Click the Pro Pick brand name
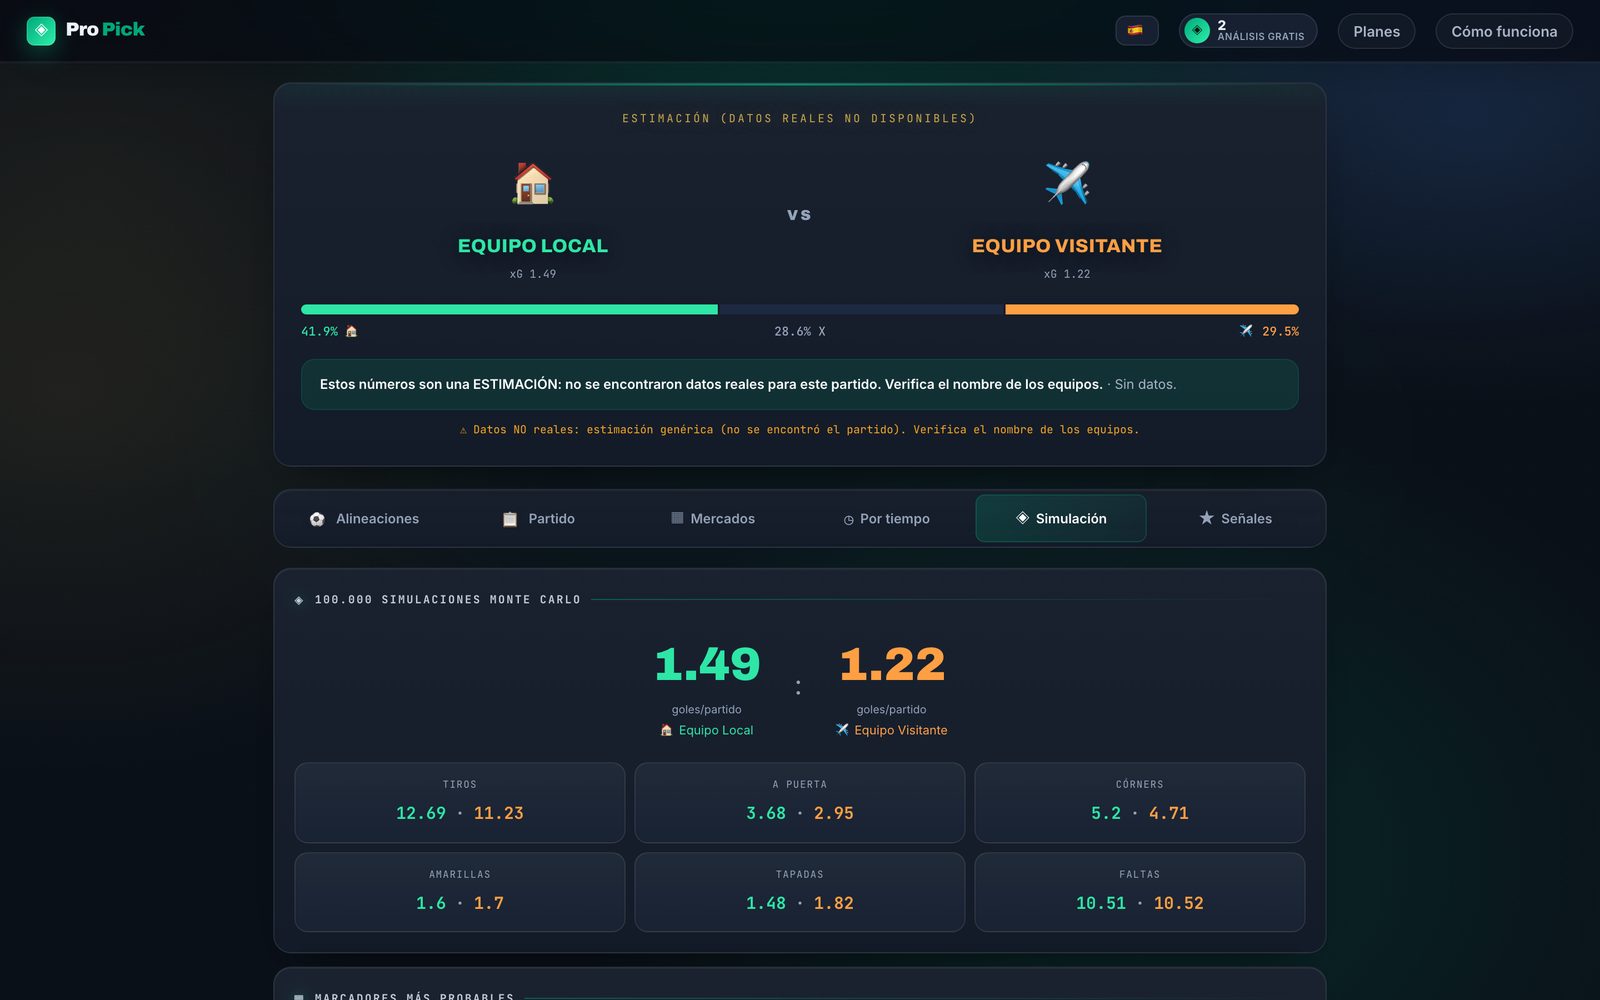This screenshot has height=1000, width=1600. (x=105, y=30)
